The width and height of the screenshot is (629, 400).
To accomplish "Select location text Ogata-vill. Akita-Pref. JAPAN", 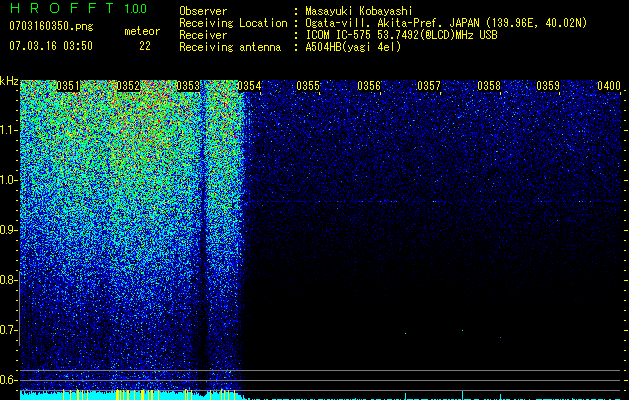I will pos(393,23).
